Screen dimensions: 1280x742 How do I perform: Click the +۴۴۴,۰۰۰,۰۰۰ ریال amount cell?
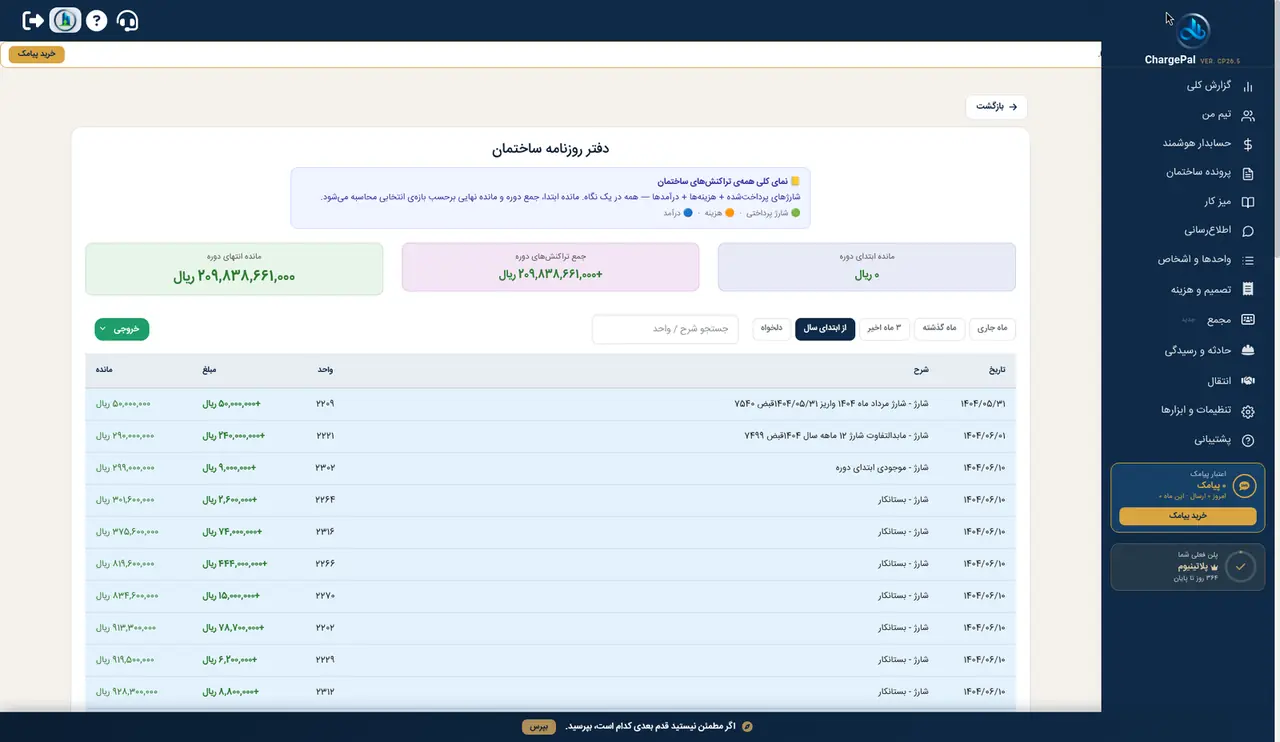click(234, 564)
